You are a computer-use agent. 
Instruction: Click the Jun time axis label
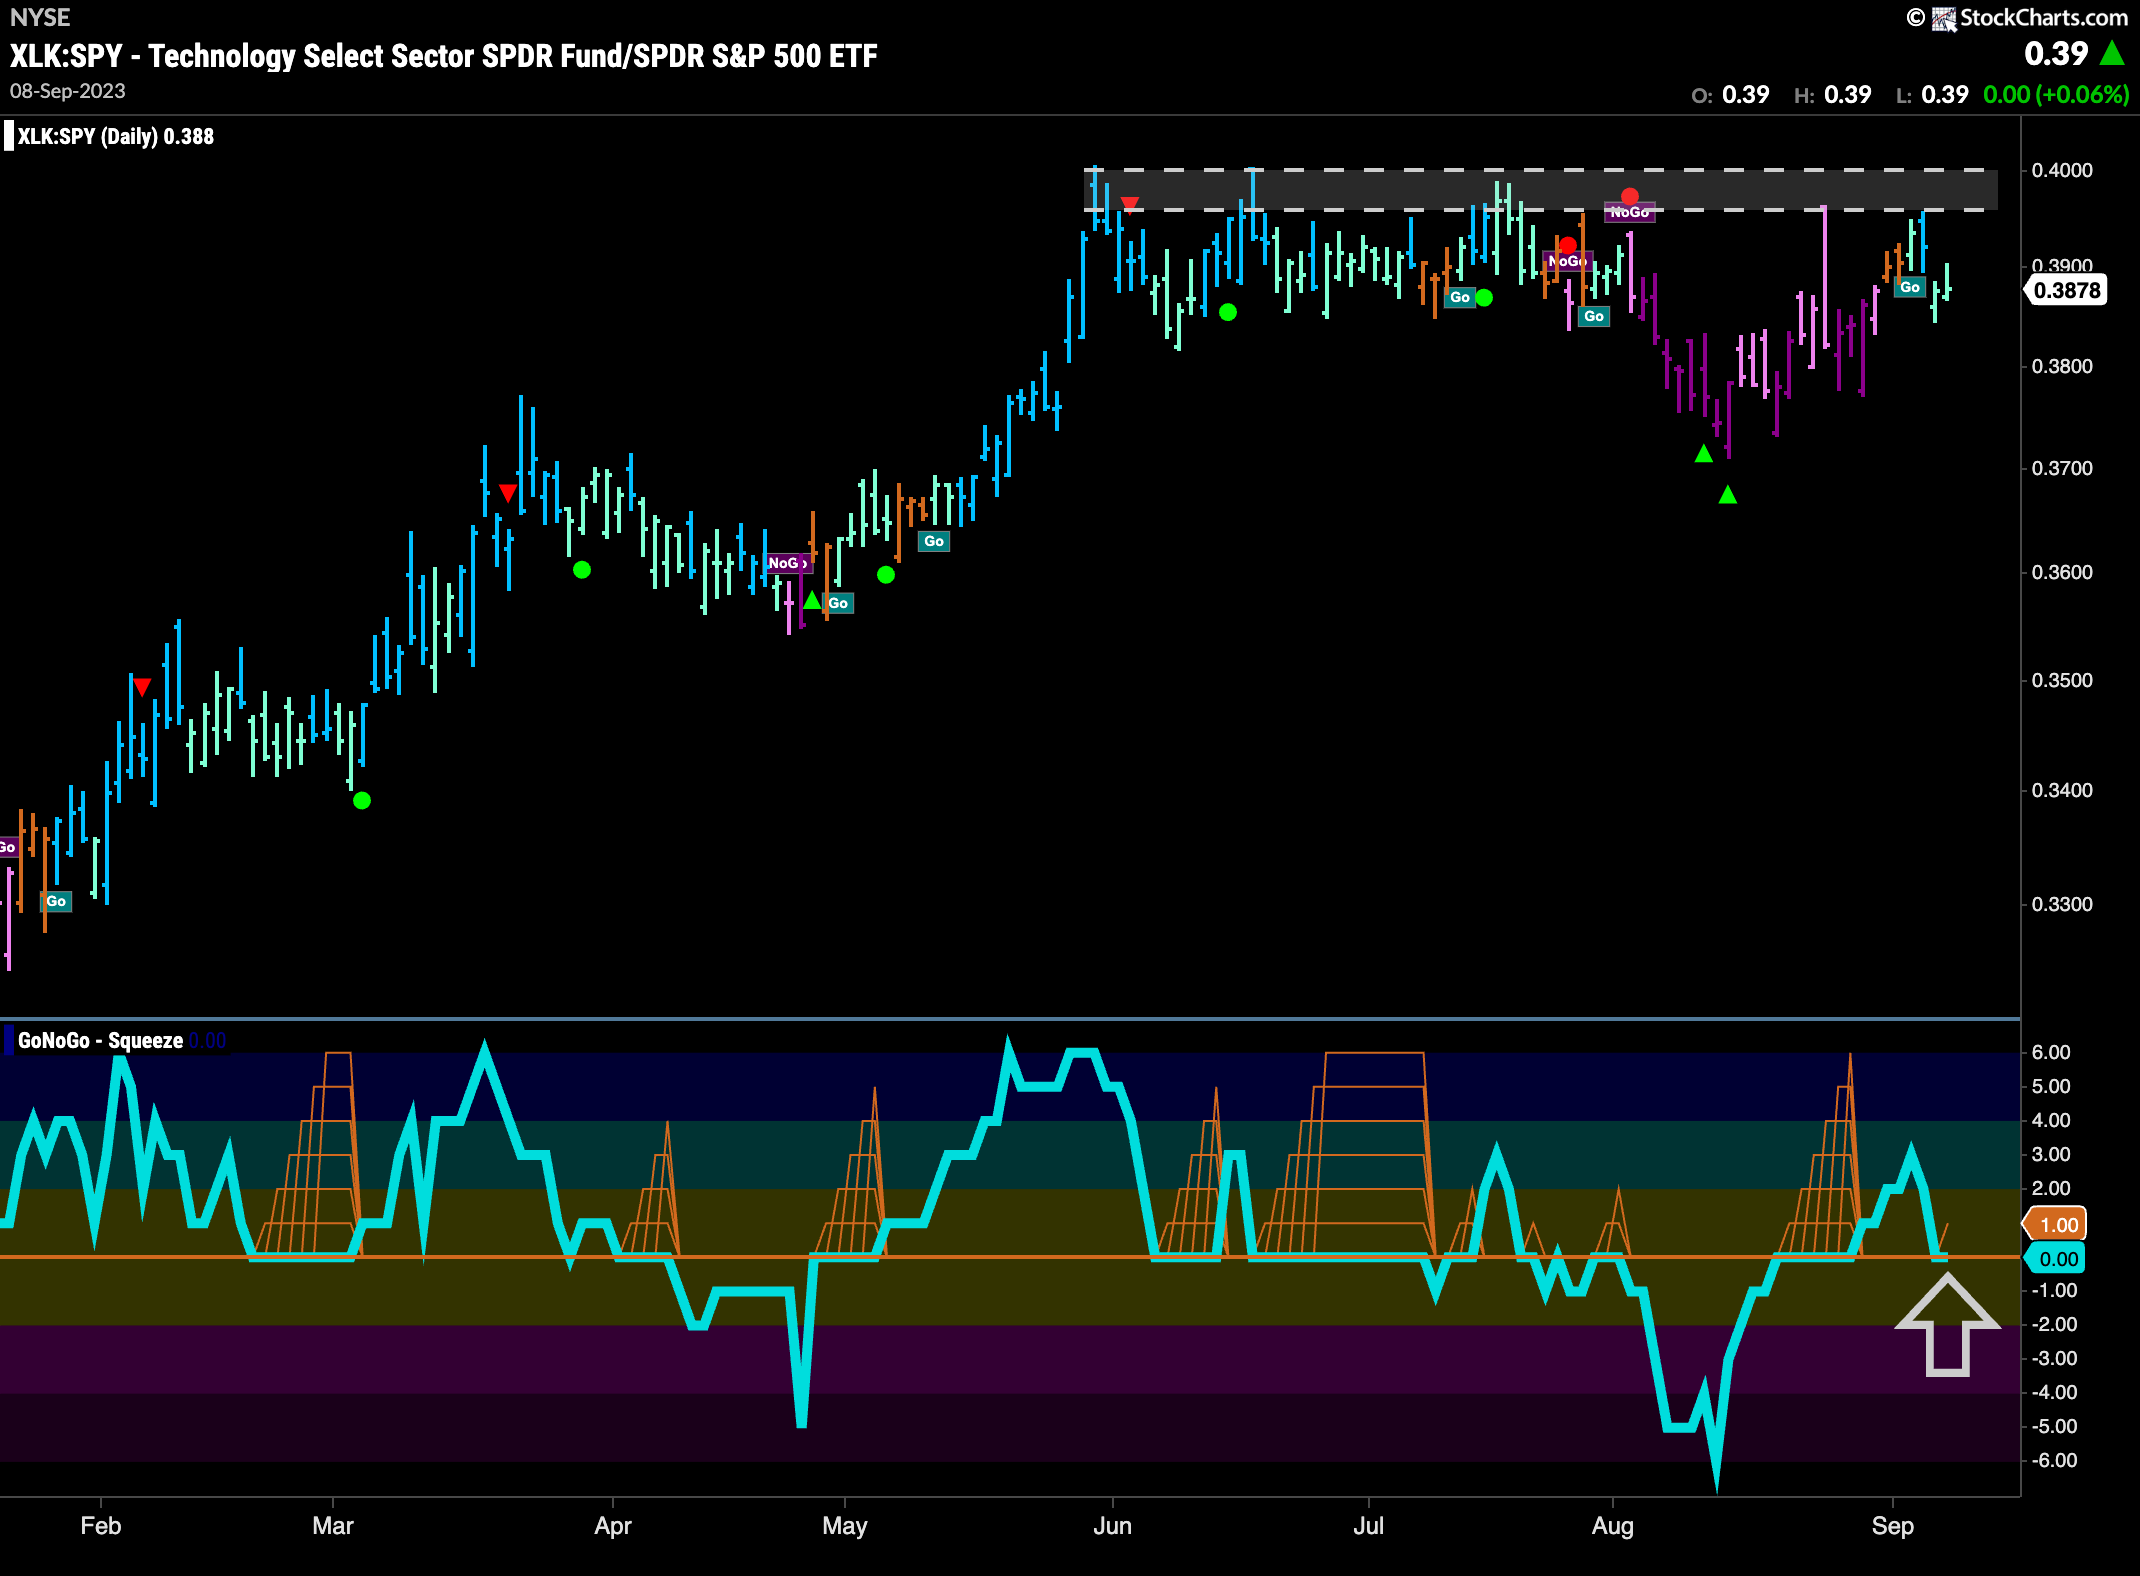(x=1113, y=1526)
